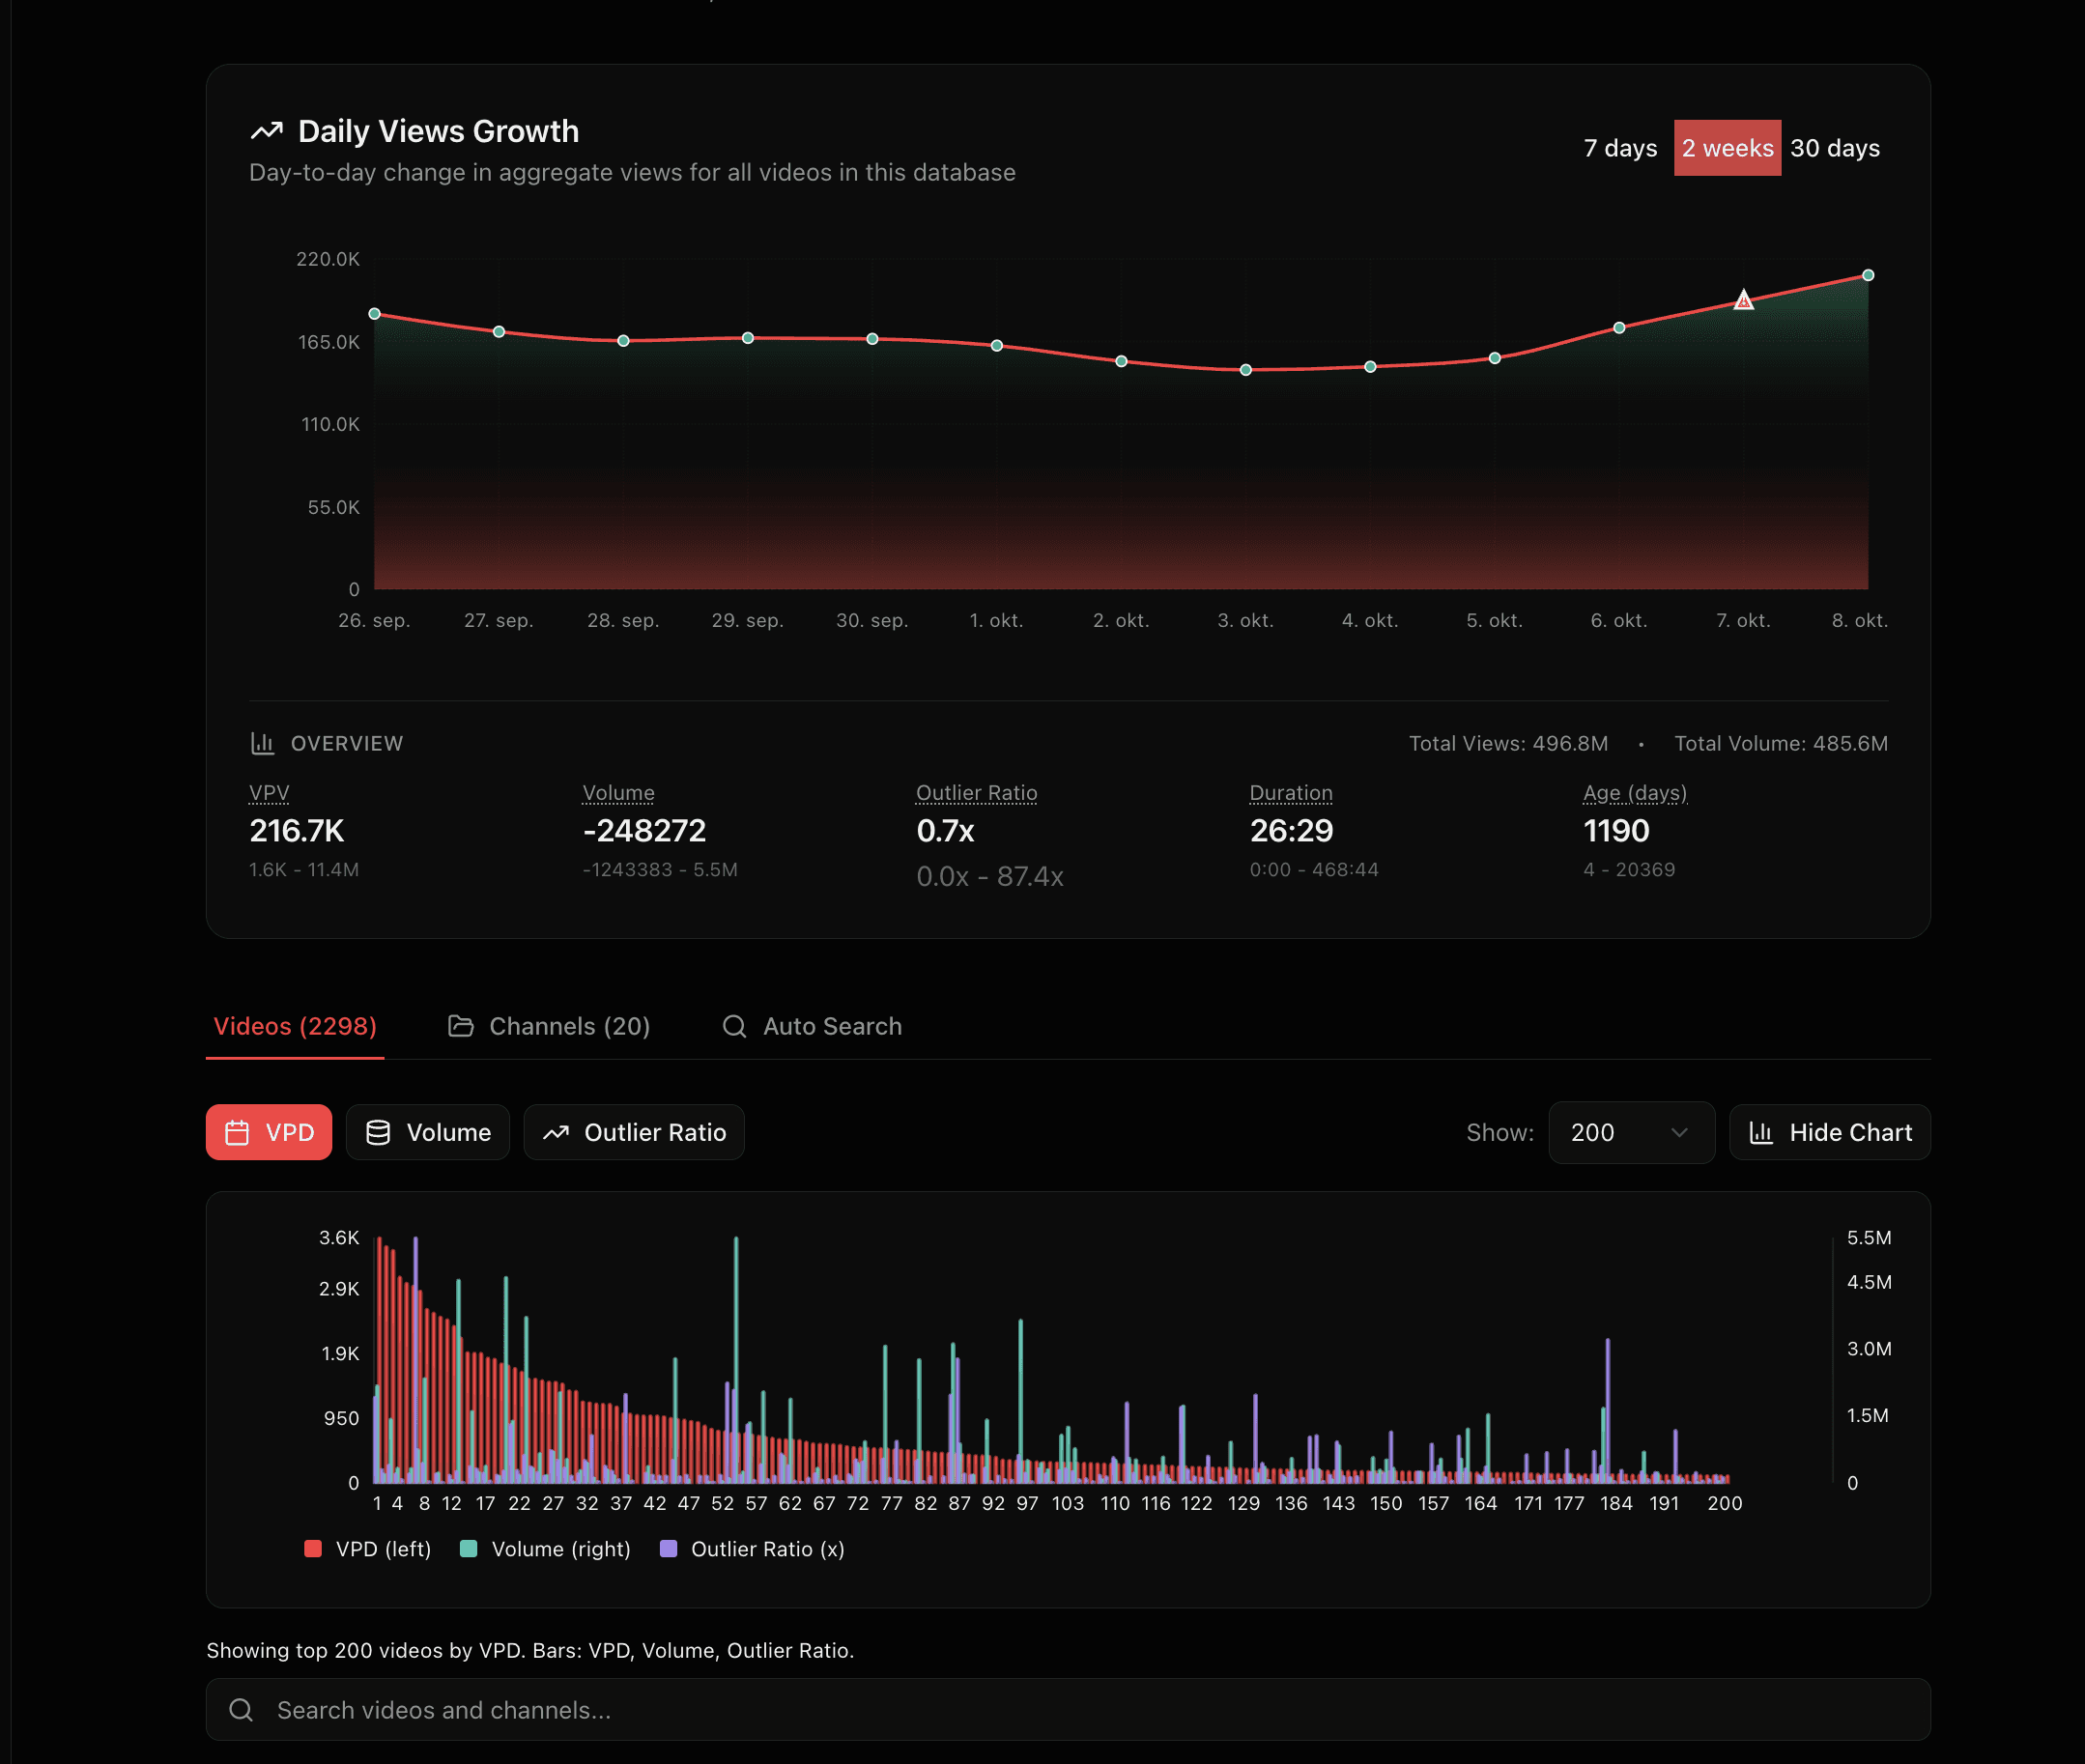The height and width of the screenshot is (1764, 2085).
Task: Click the bar chart icon beside OVERVIEW
Action: pos(262,743)
